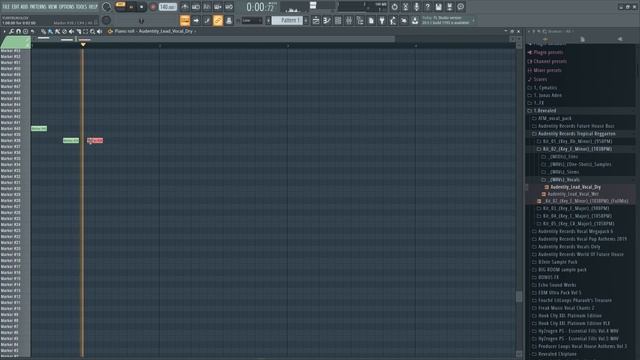Click the piano roll horizontal zoom scrollbar
The height and width of the screenshot is (360, 640).
click(x=213, y=39)
